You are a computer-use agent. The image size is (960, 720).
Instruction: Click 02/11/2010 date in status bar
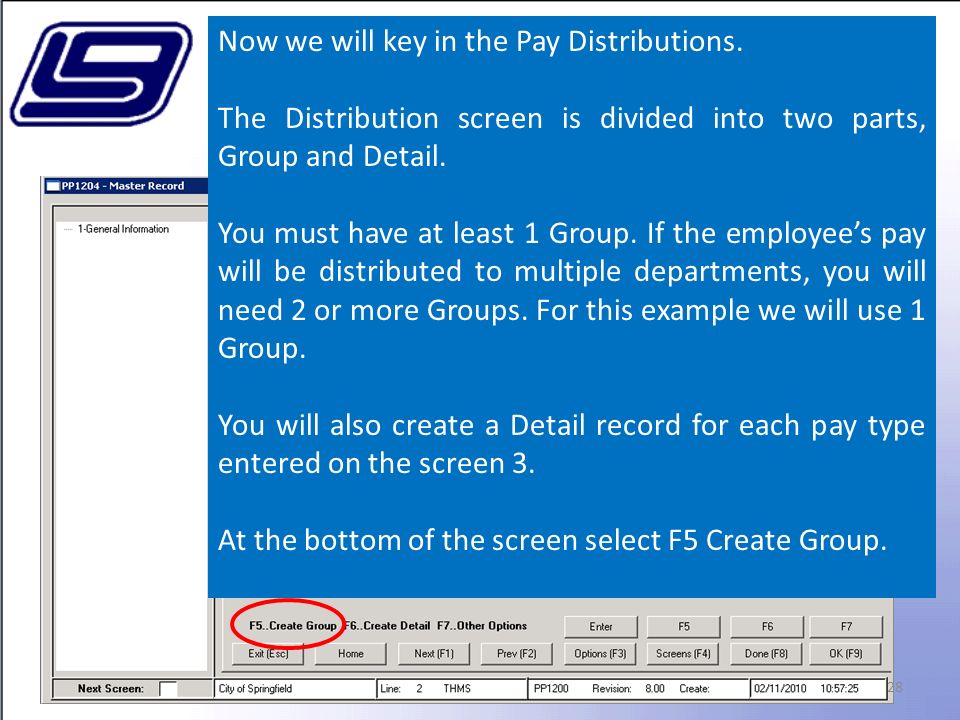tap(780, 688)
